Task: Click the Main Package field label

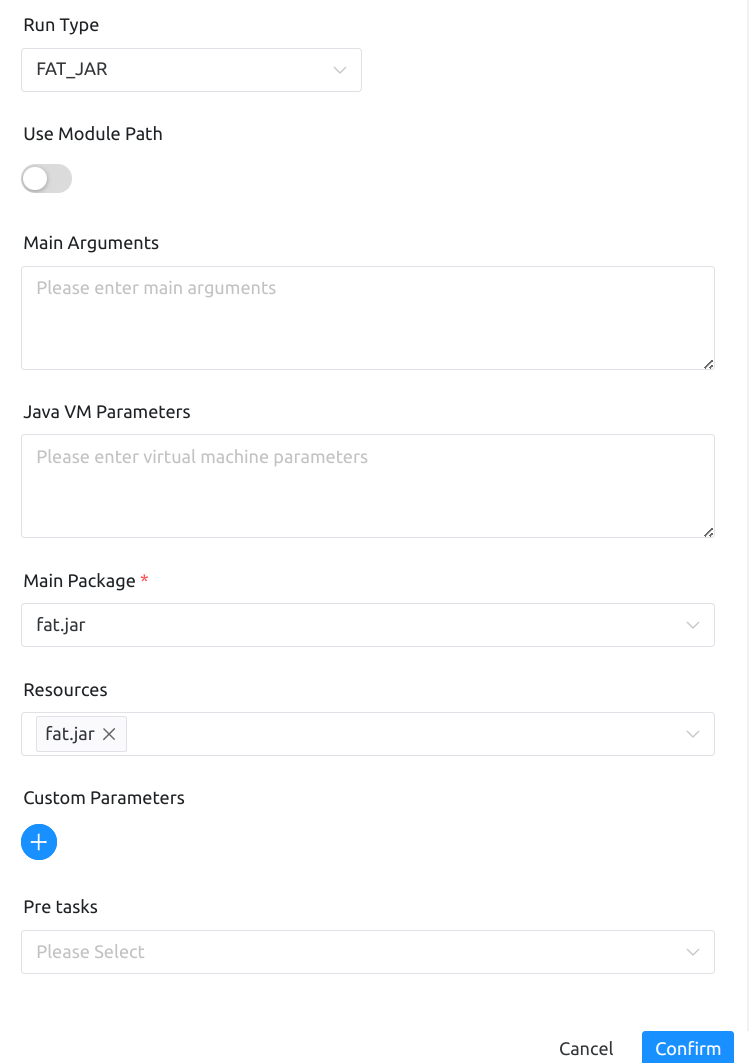Action: point(79,581)
